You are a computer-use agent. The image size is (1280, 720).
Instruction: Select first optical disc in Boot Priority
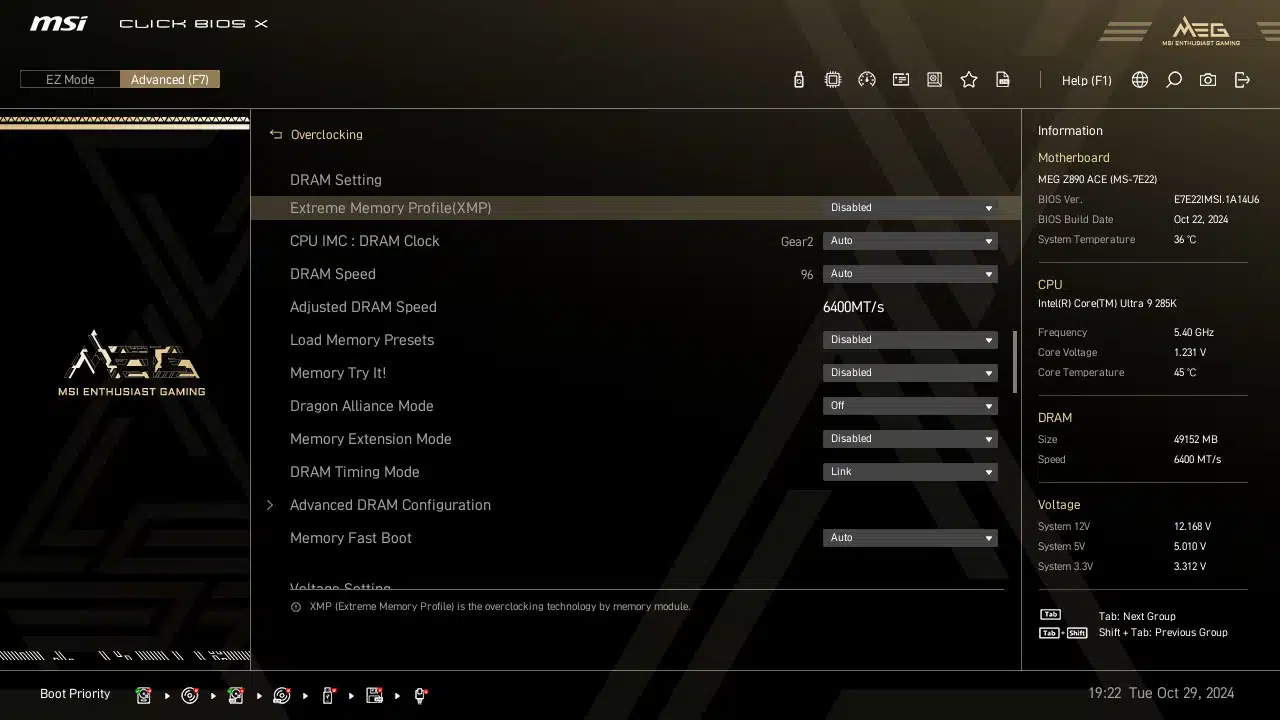tap(190, 695)
